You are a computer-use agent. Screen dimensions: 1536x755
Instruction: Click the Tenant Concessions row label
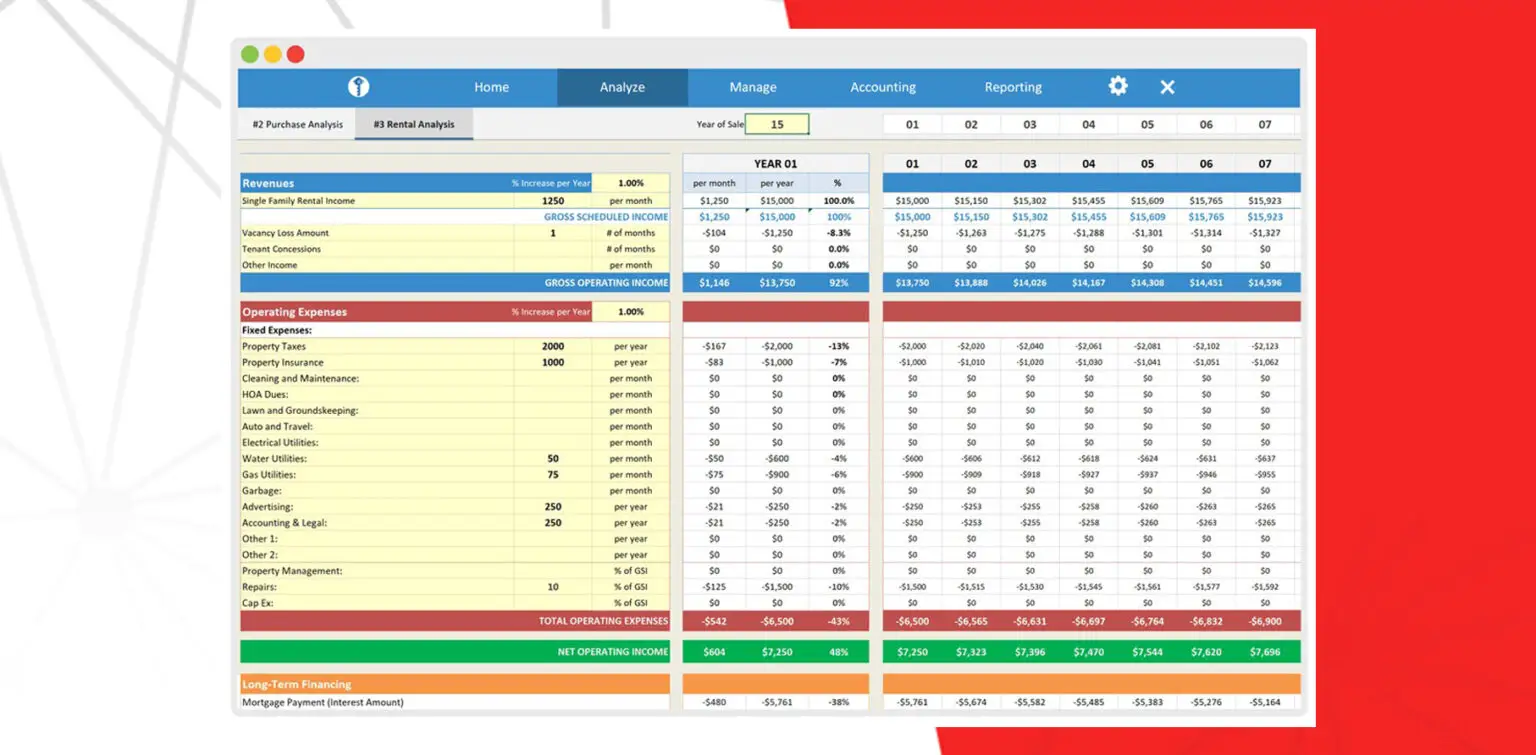281,249
